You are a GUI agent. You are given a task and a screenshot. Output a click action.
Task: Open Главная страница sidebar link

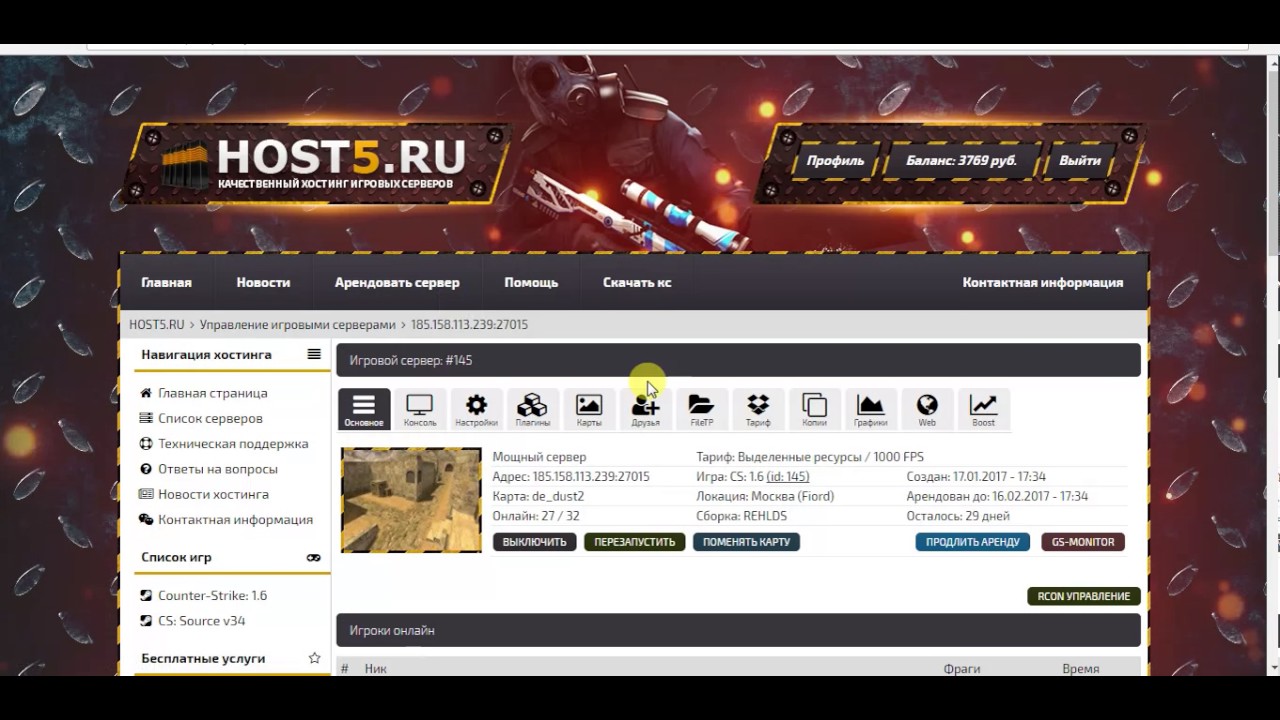(x=212, y=393)
